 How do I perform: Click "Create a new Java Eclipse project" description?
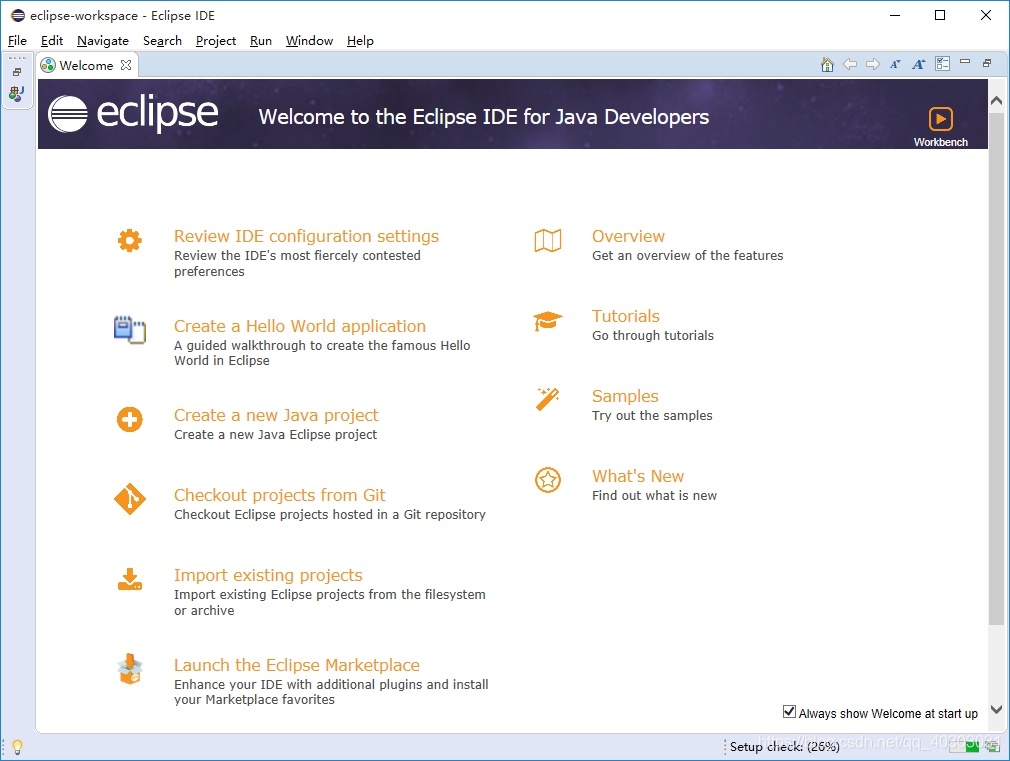point(276,435)
